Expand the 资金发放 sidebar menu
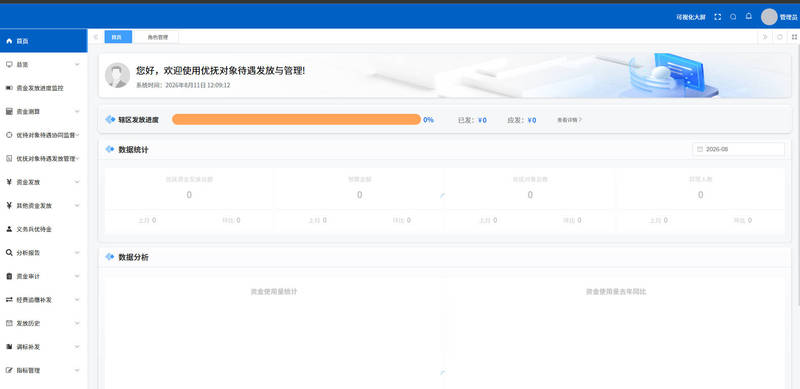Viewport: 800px width, 389px height. click(x=43, y=182)
